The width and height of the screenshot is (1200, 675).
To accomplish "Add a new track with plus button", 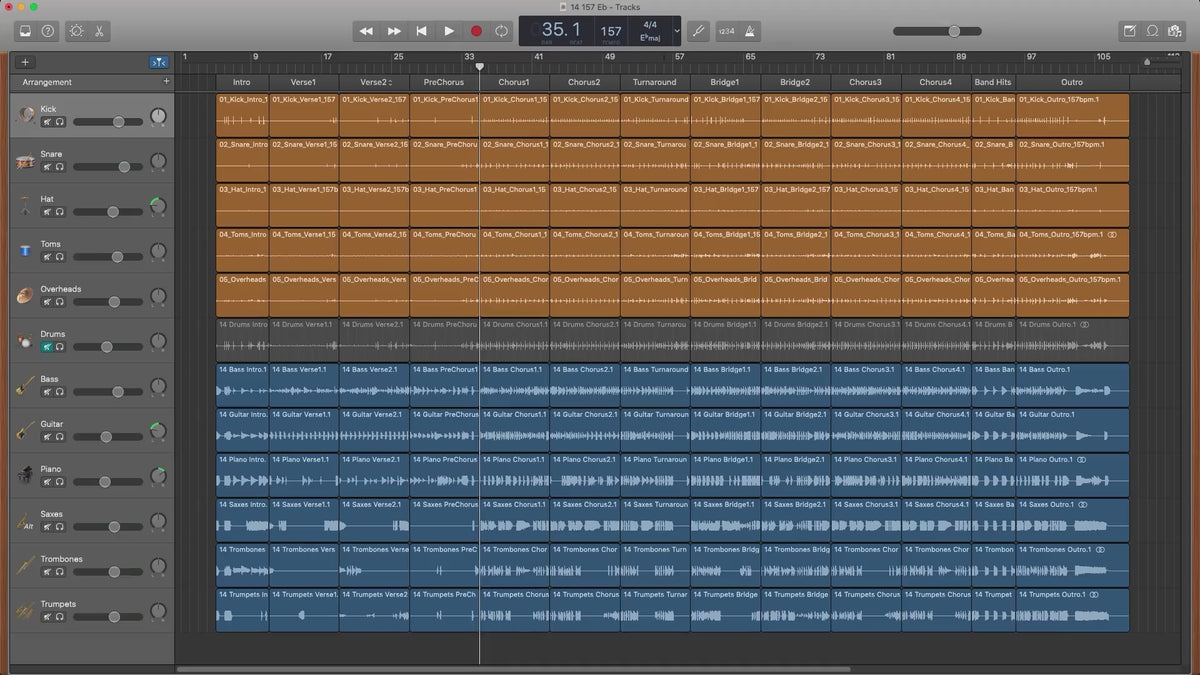I will [25, 62].
